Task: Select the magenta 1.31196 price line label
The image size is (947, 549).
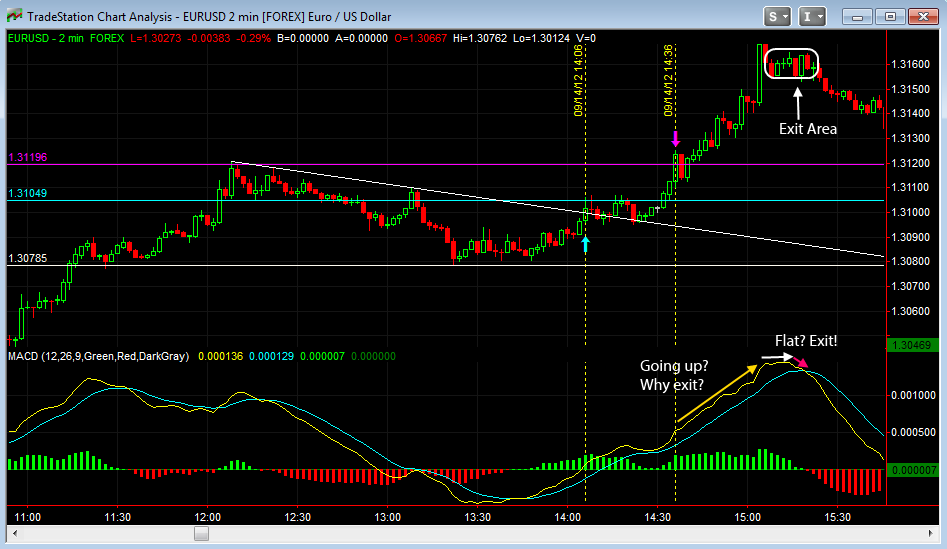Action: tap(28, 157)
